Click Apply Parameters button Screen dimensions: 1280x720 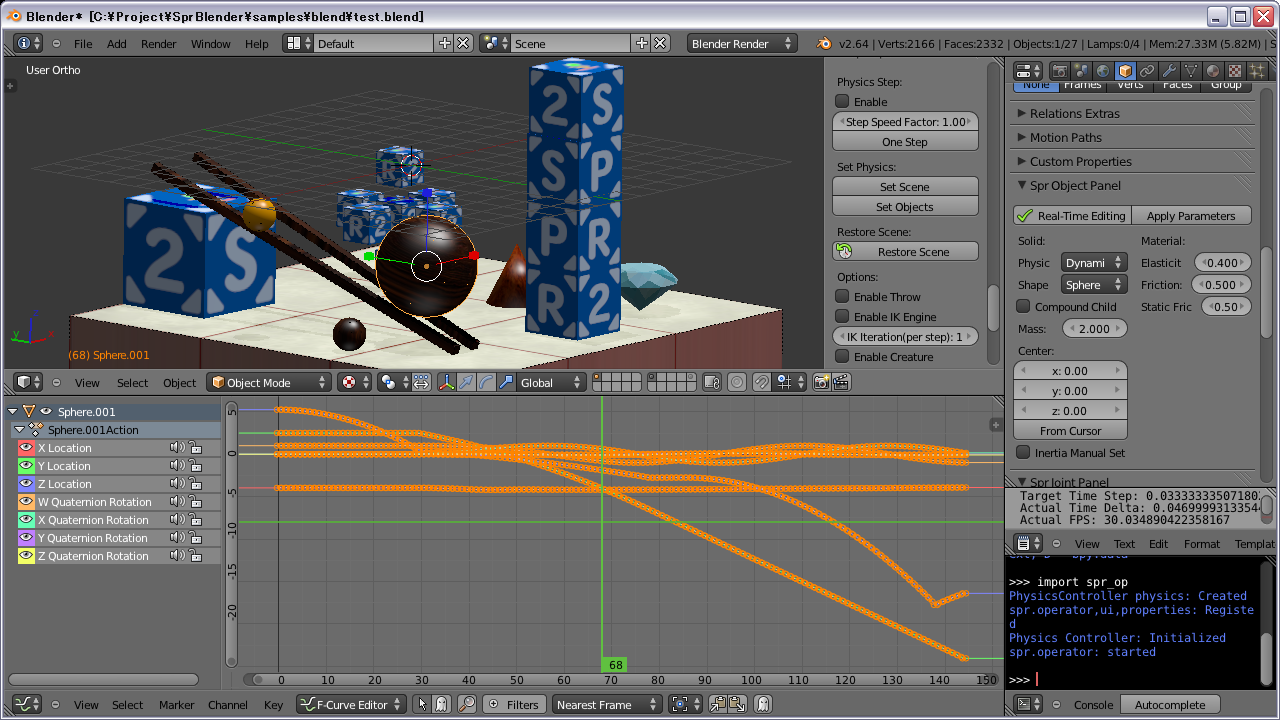[x=1191, y=215]
